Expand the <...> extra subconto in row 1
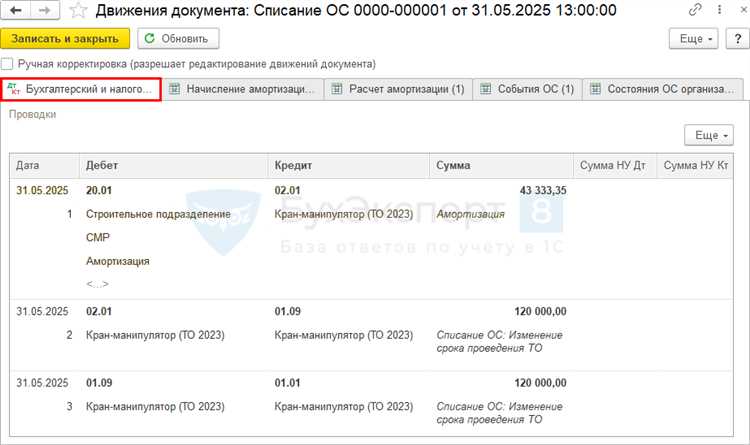The height and width of the screenshot is (445, 750). tap(97, 284)
